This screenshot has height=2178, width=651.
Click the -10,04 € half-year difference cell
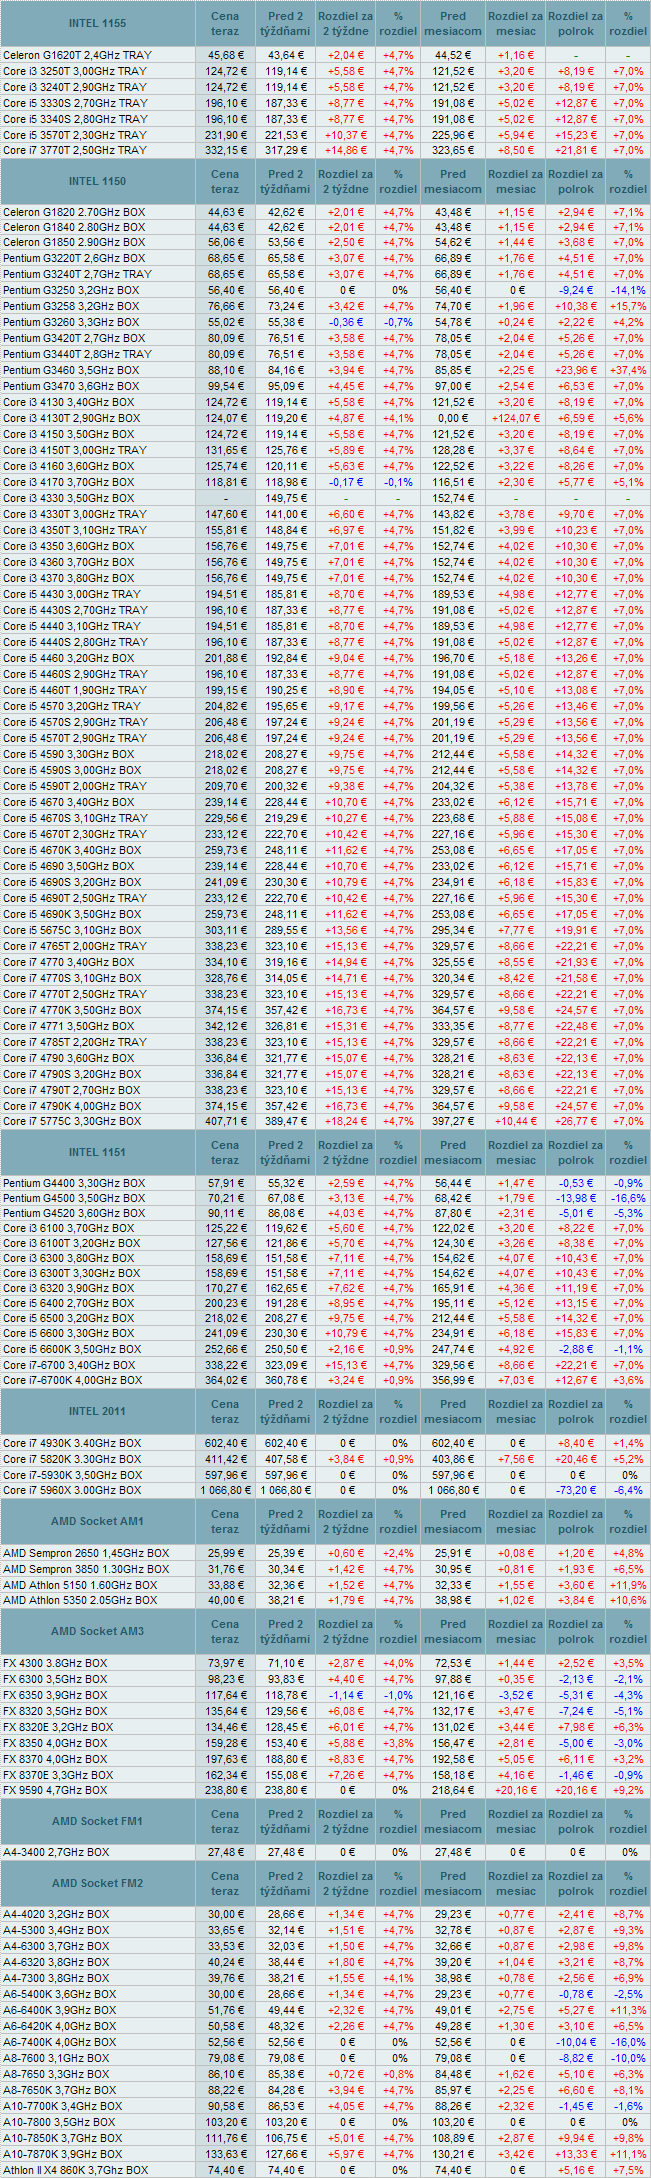576,2042
